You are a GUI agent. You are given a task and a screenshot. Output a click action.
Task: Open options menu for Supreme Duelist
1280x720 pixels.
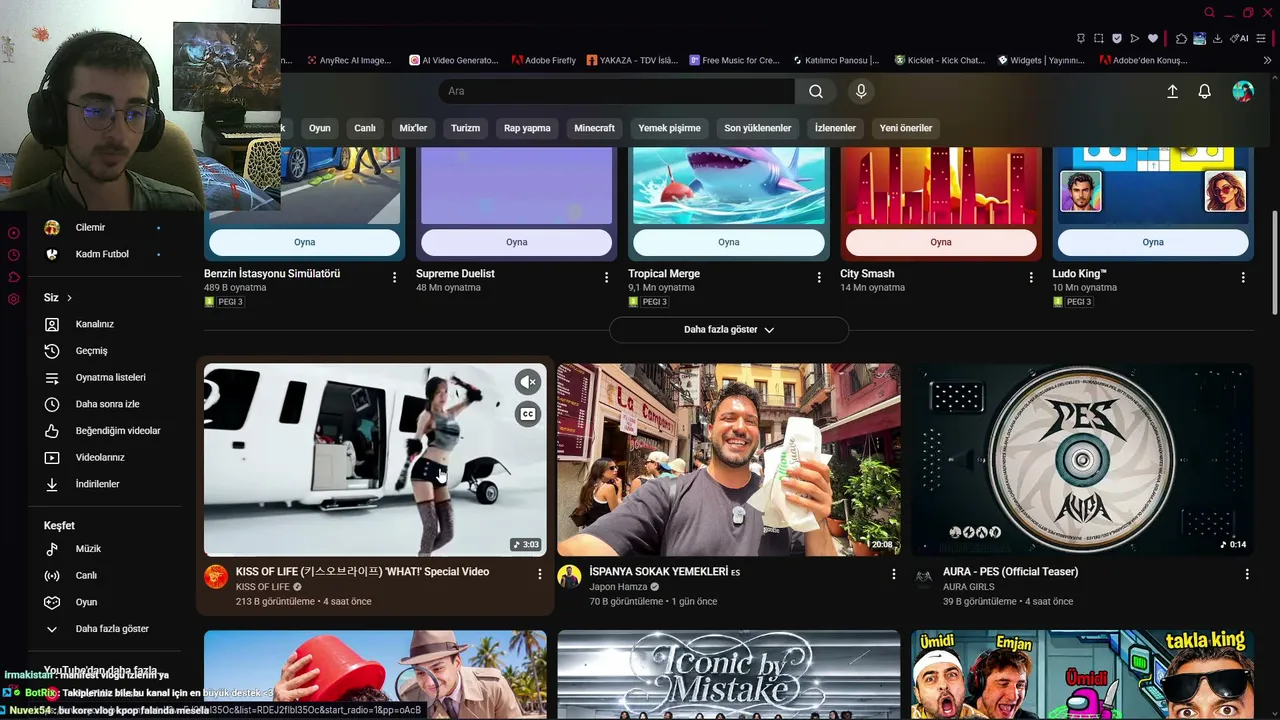606,277
